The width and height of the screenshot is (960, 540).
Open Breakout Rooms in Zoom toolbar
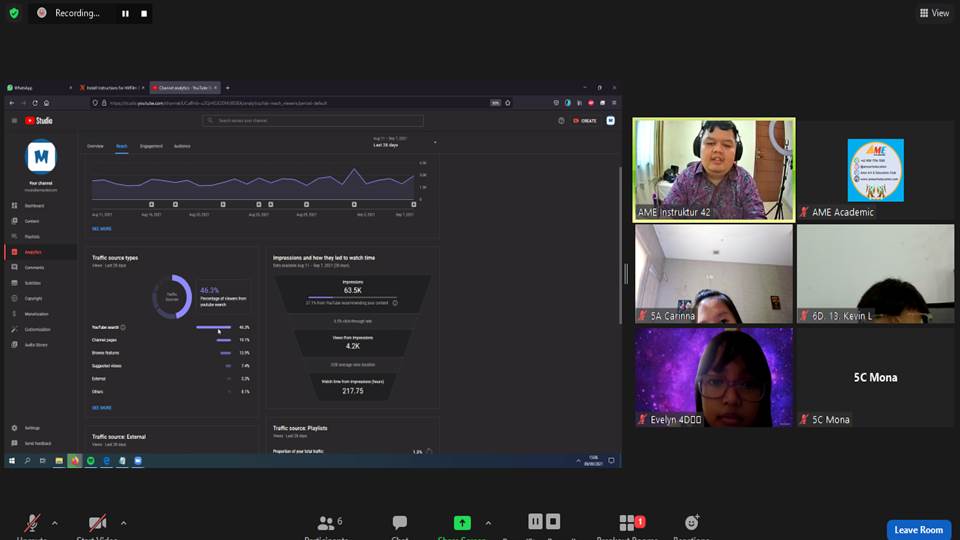(628, 527)
